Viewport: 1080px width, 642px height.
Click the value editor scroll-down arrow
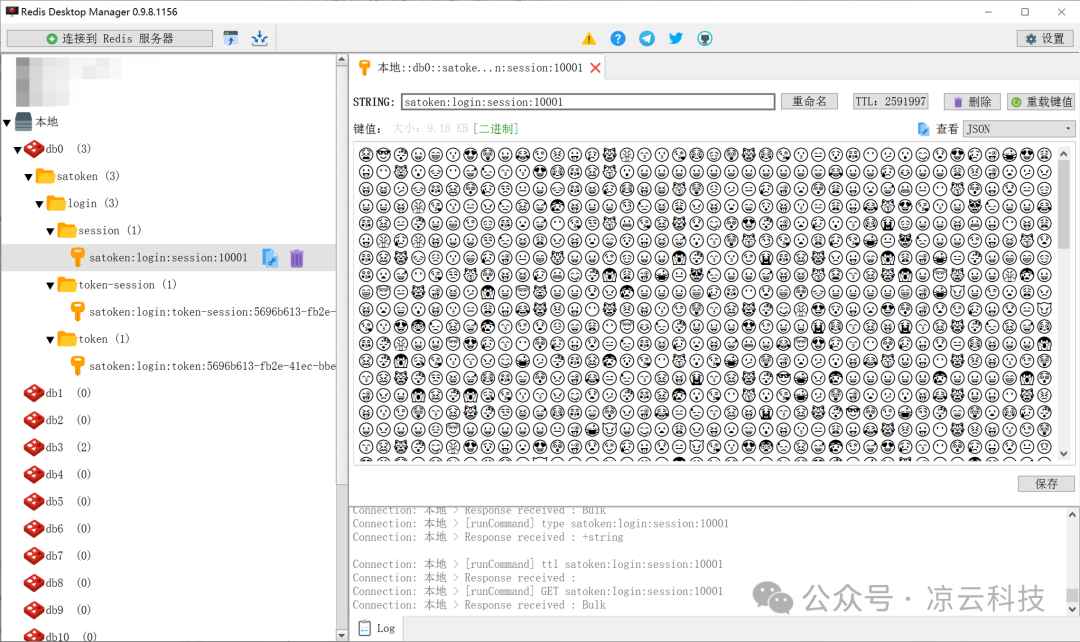click(x=1064, y=453)
